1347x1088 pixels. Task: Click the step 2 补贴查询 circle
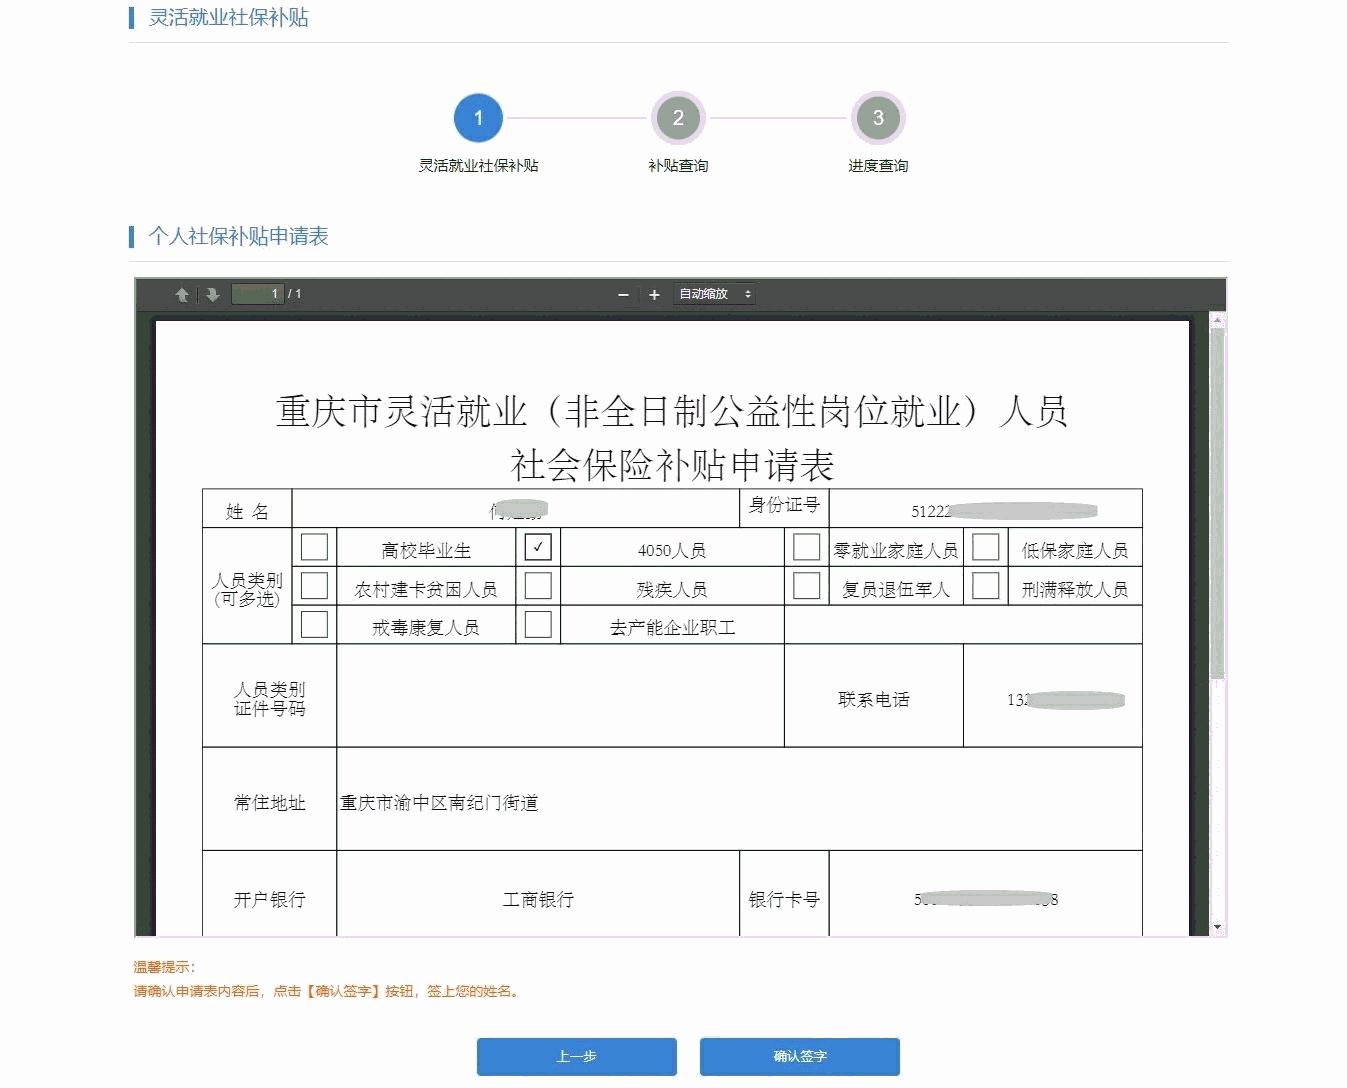(x=678, y=118)
